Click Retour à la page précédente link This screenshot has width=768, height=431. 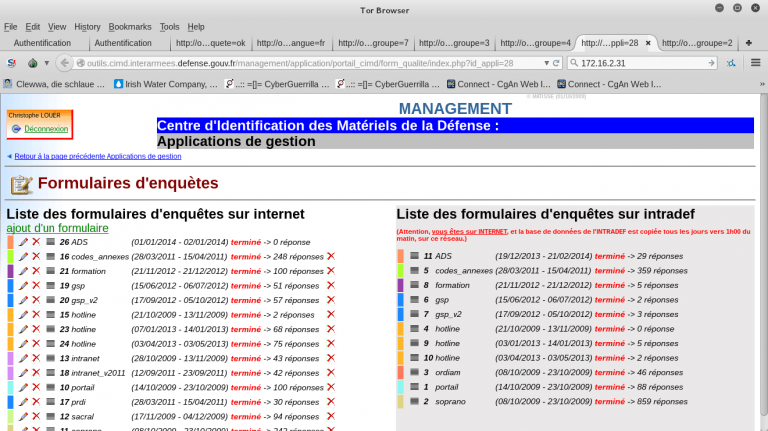[x=98, y=156]
